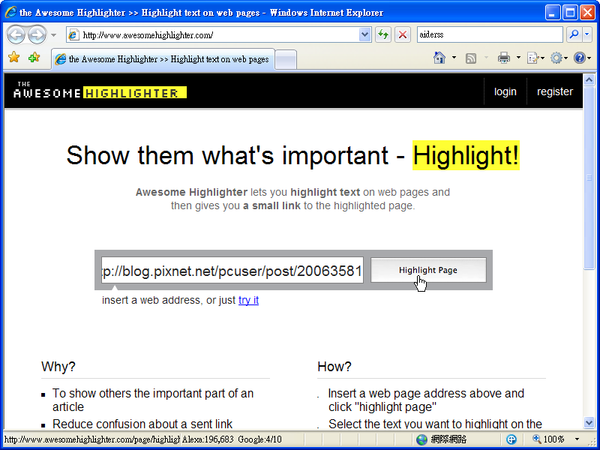The image size is (600, 450).
Task: Select the Awesome Highlighter browser tab
Action: click(163, 59)
